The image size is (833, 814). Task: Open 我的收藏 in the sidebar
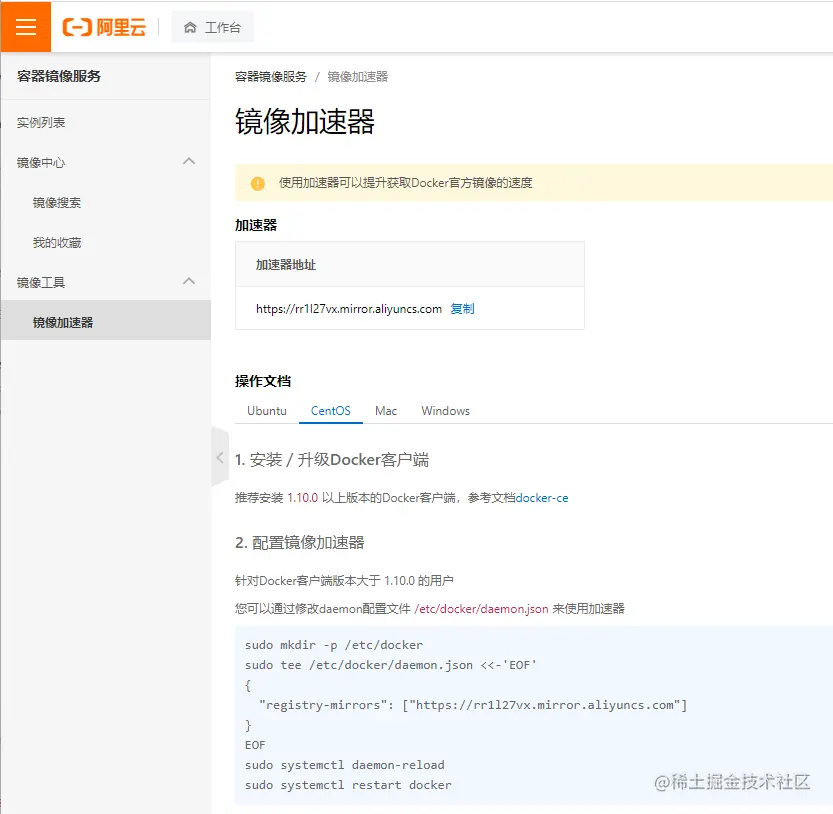tap(57, 243)
